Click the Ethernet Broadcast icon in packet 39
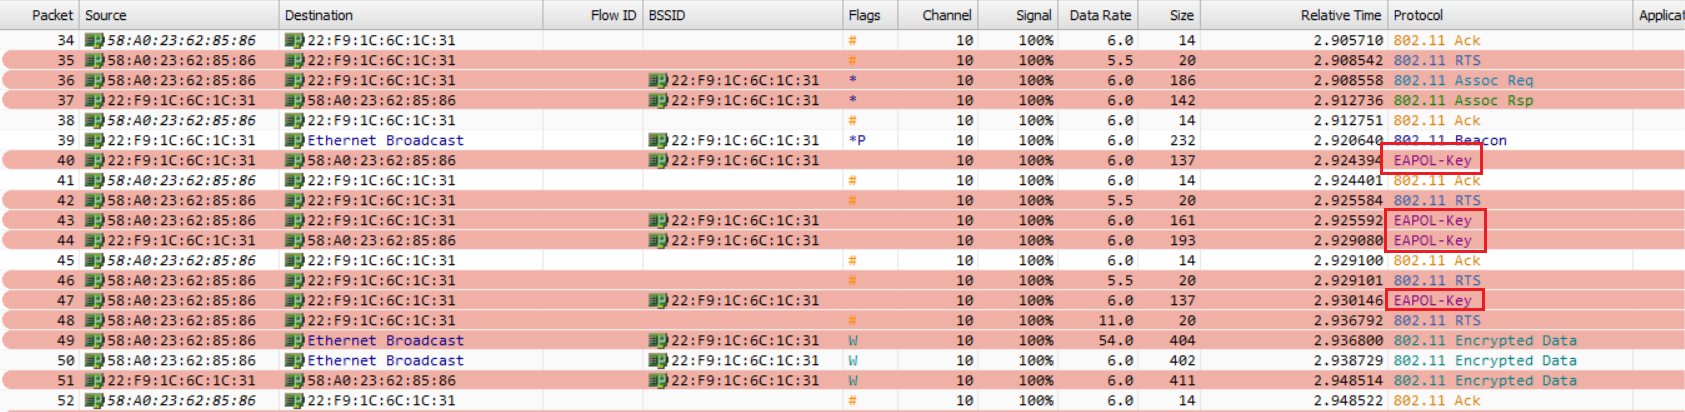The width and height of the screenshot is (1685, 412). pyautogui.click(x=294, y=140)
